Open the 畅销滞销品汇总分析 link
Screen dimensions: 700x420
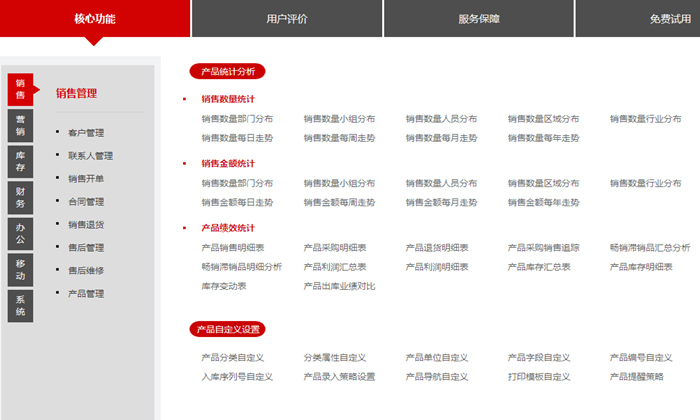tap(650, 248)
